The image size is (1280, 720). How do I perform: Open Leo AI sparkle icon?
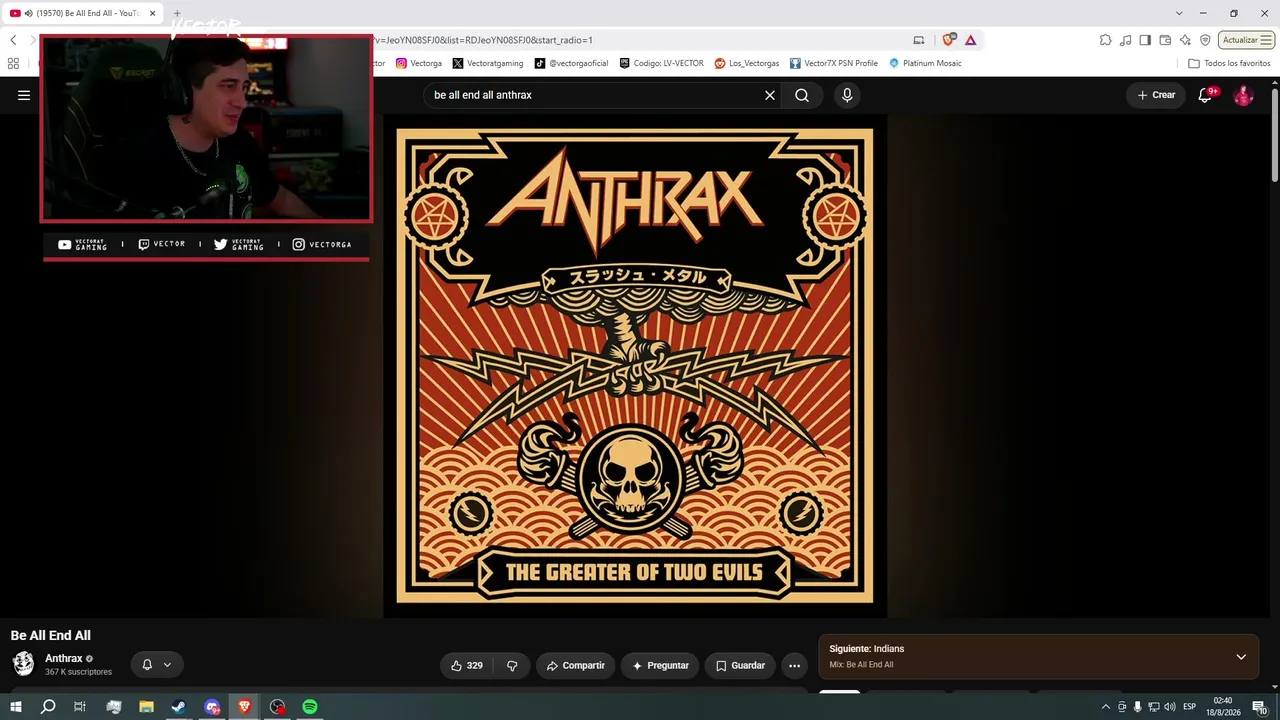(1185, 40)
